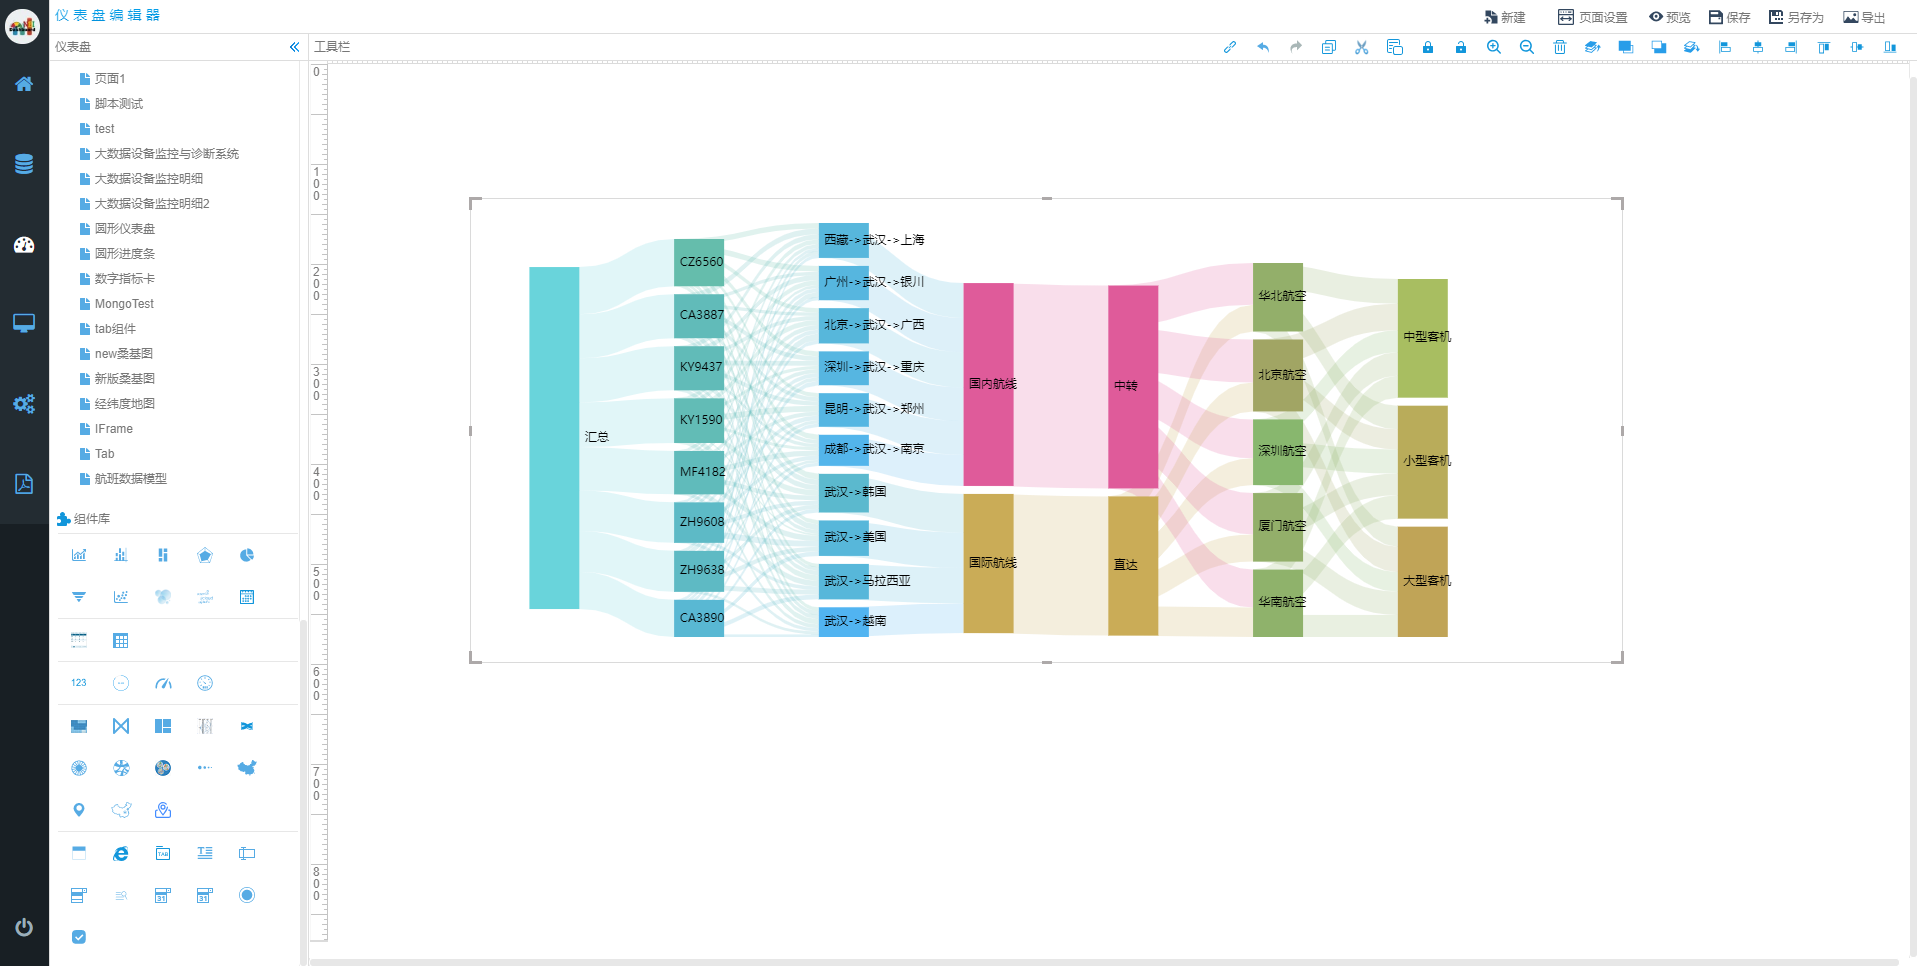Add a treemap component

[163, 726]
